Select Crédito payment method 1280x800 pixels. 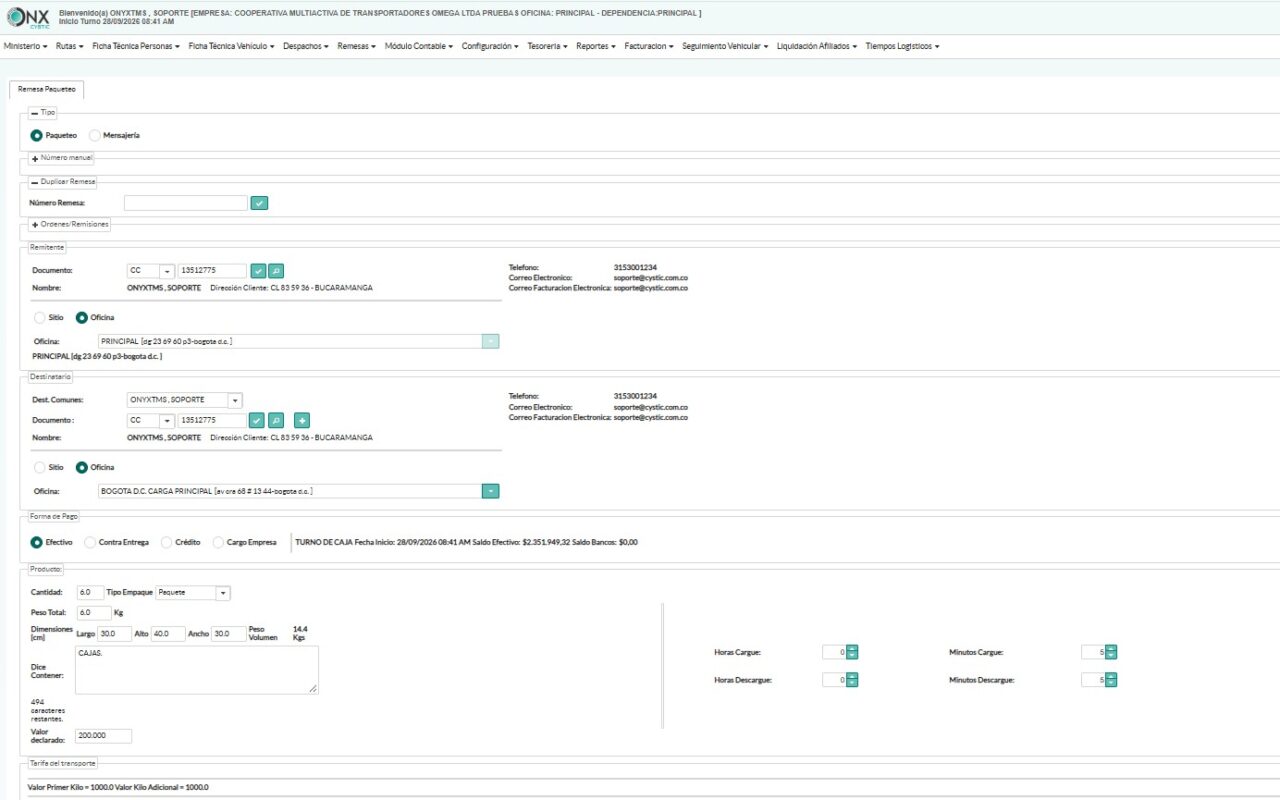(x=167, y=542)
